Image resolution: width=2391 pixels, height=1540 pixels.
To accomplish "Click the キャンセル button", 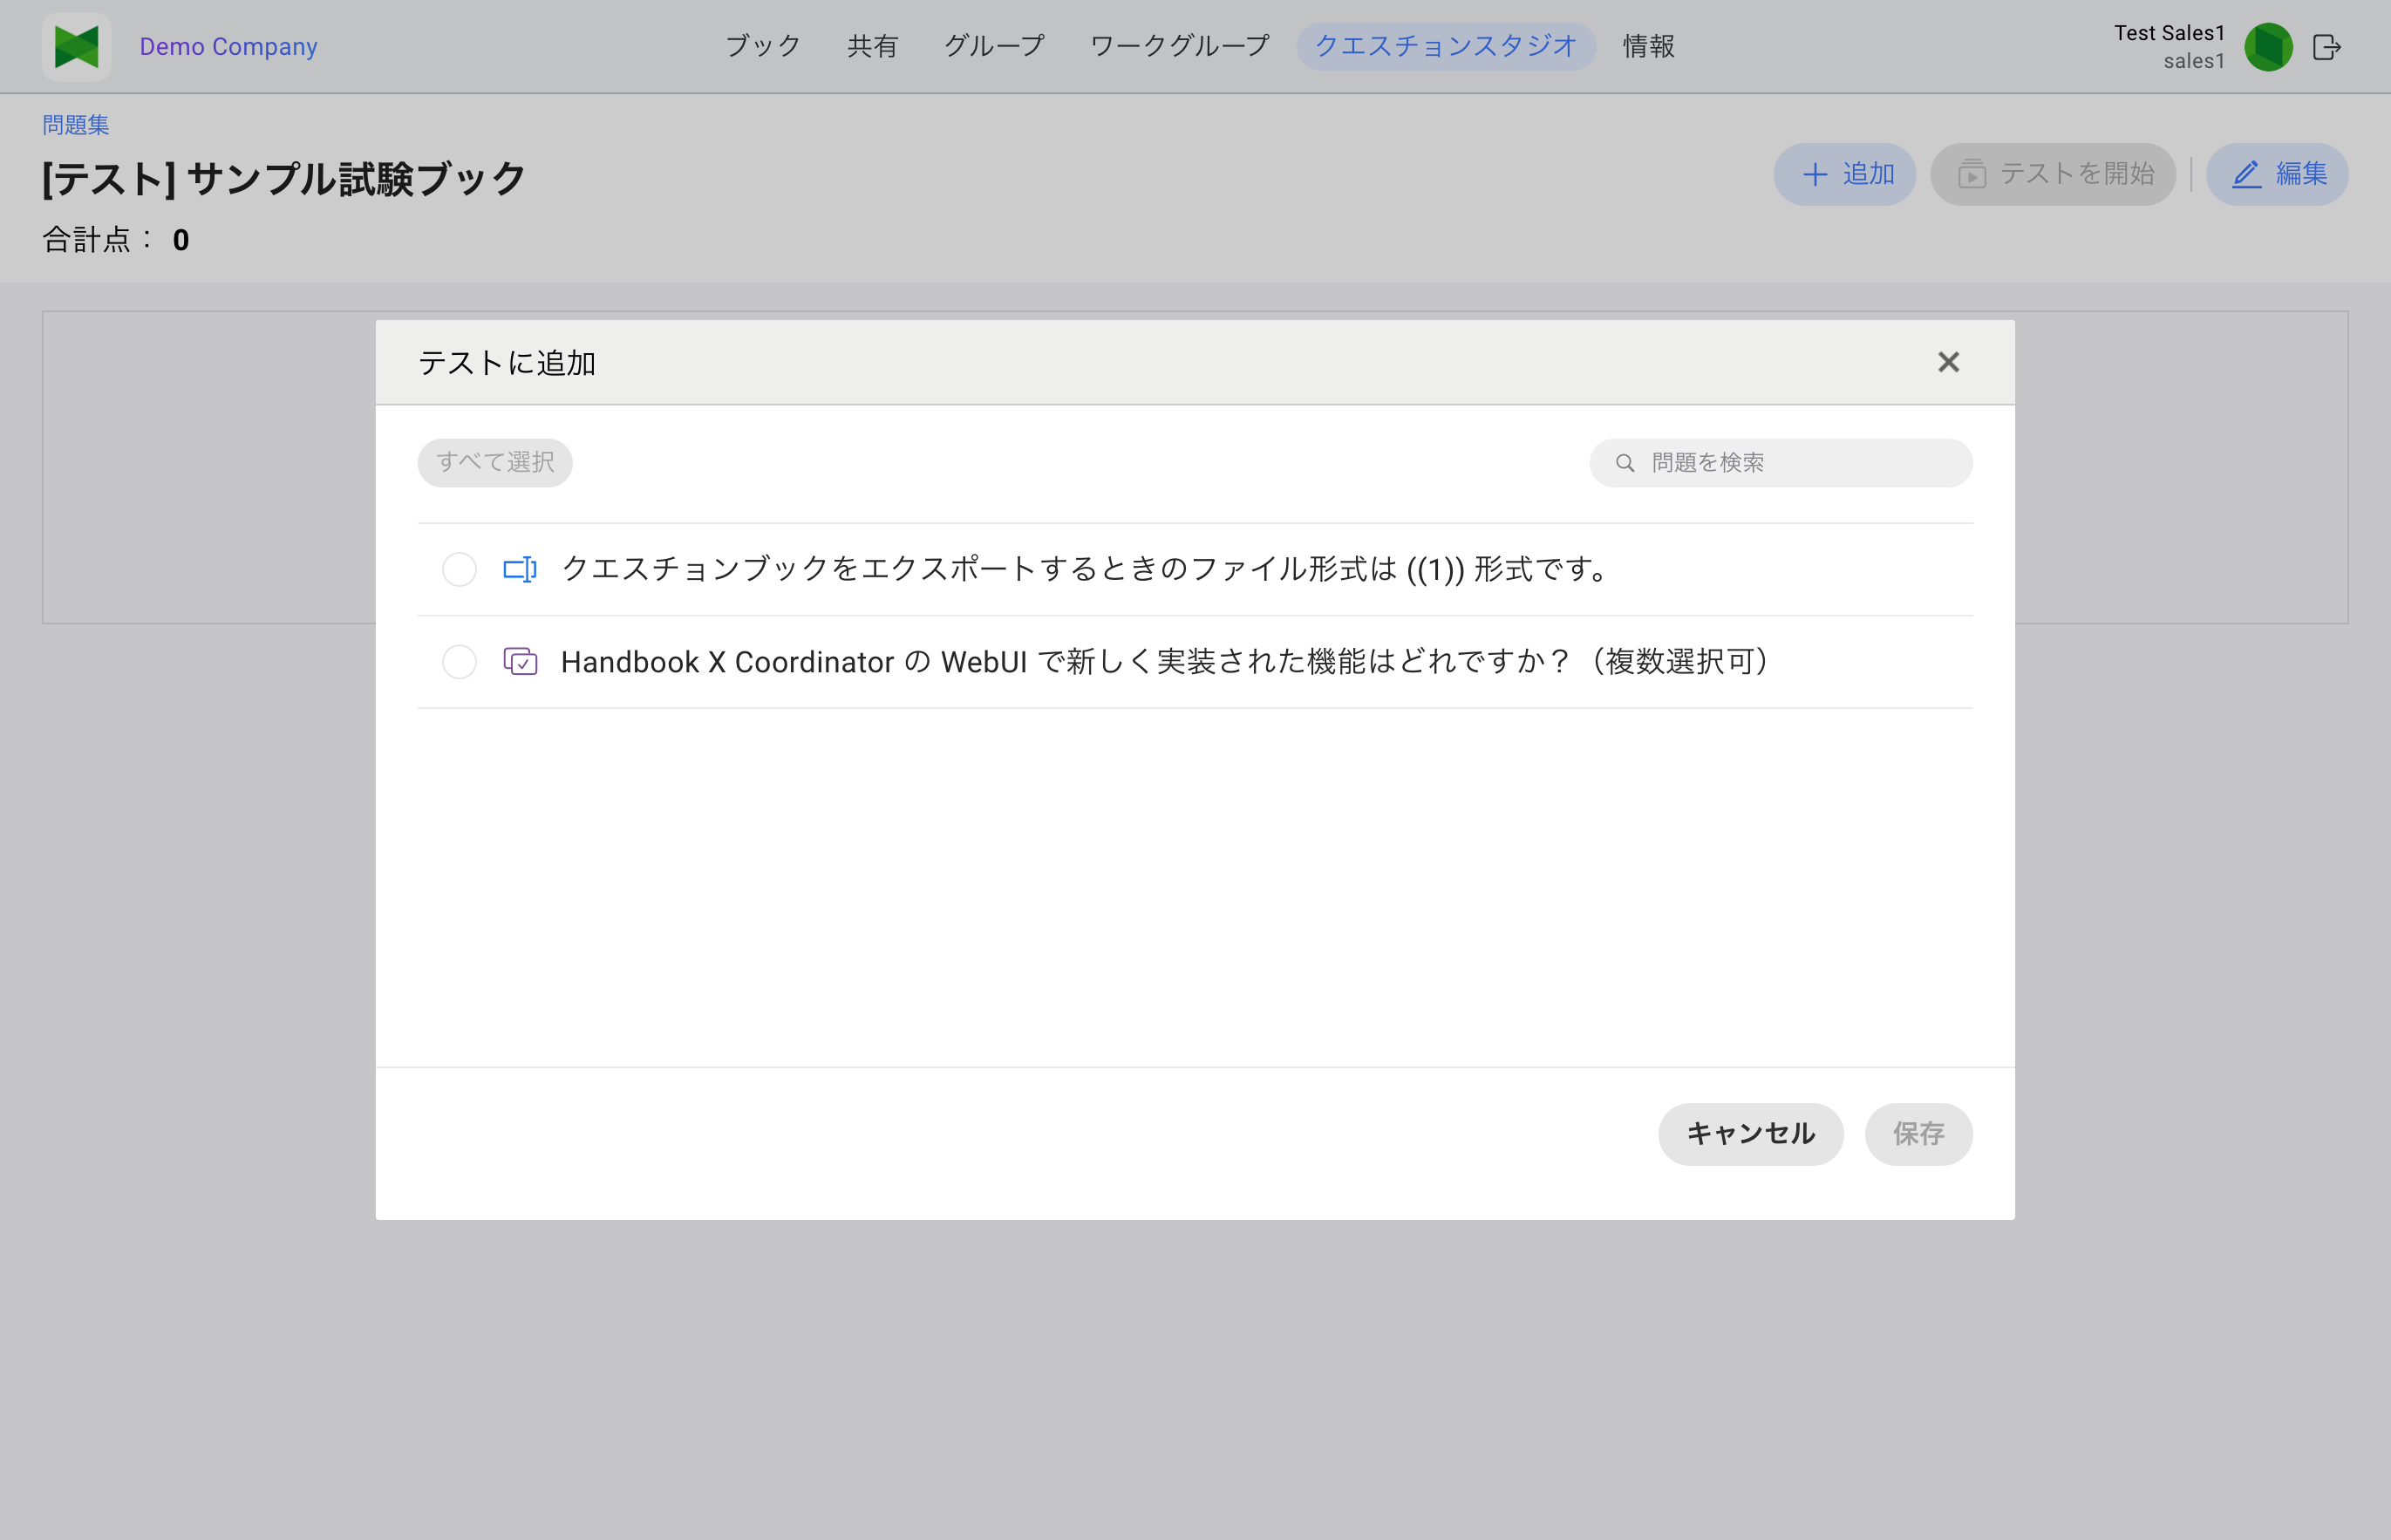I will pyautogui.click(x=1750, y=1134).
